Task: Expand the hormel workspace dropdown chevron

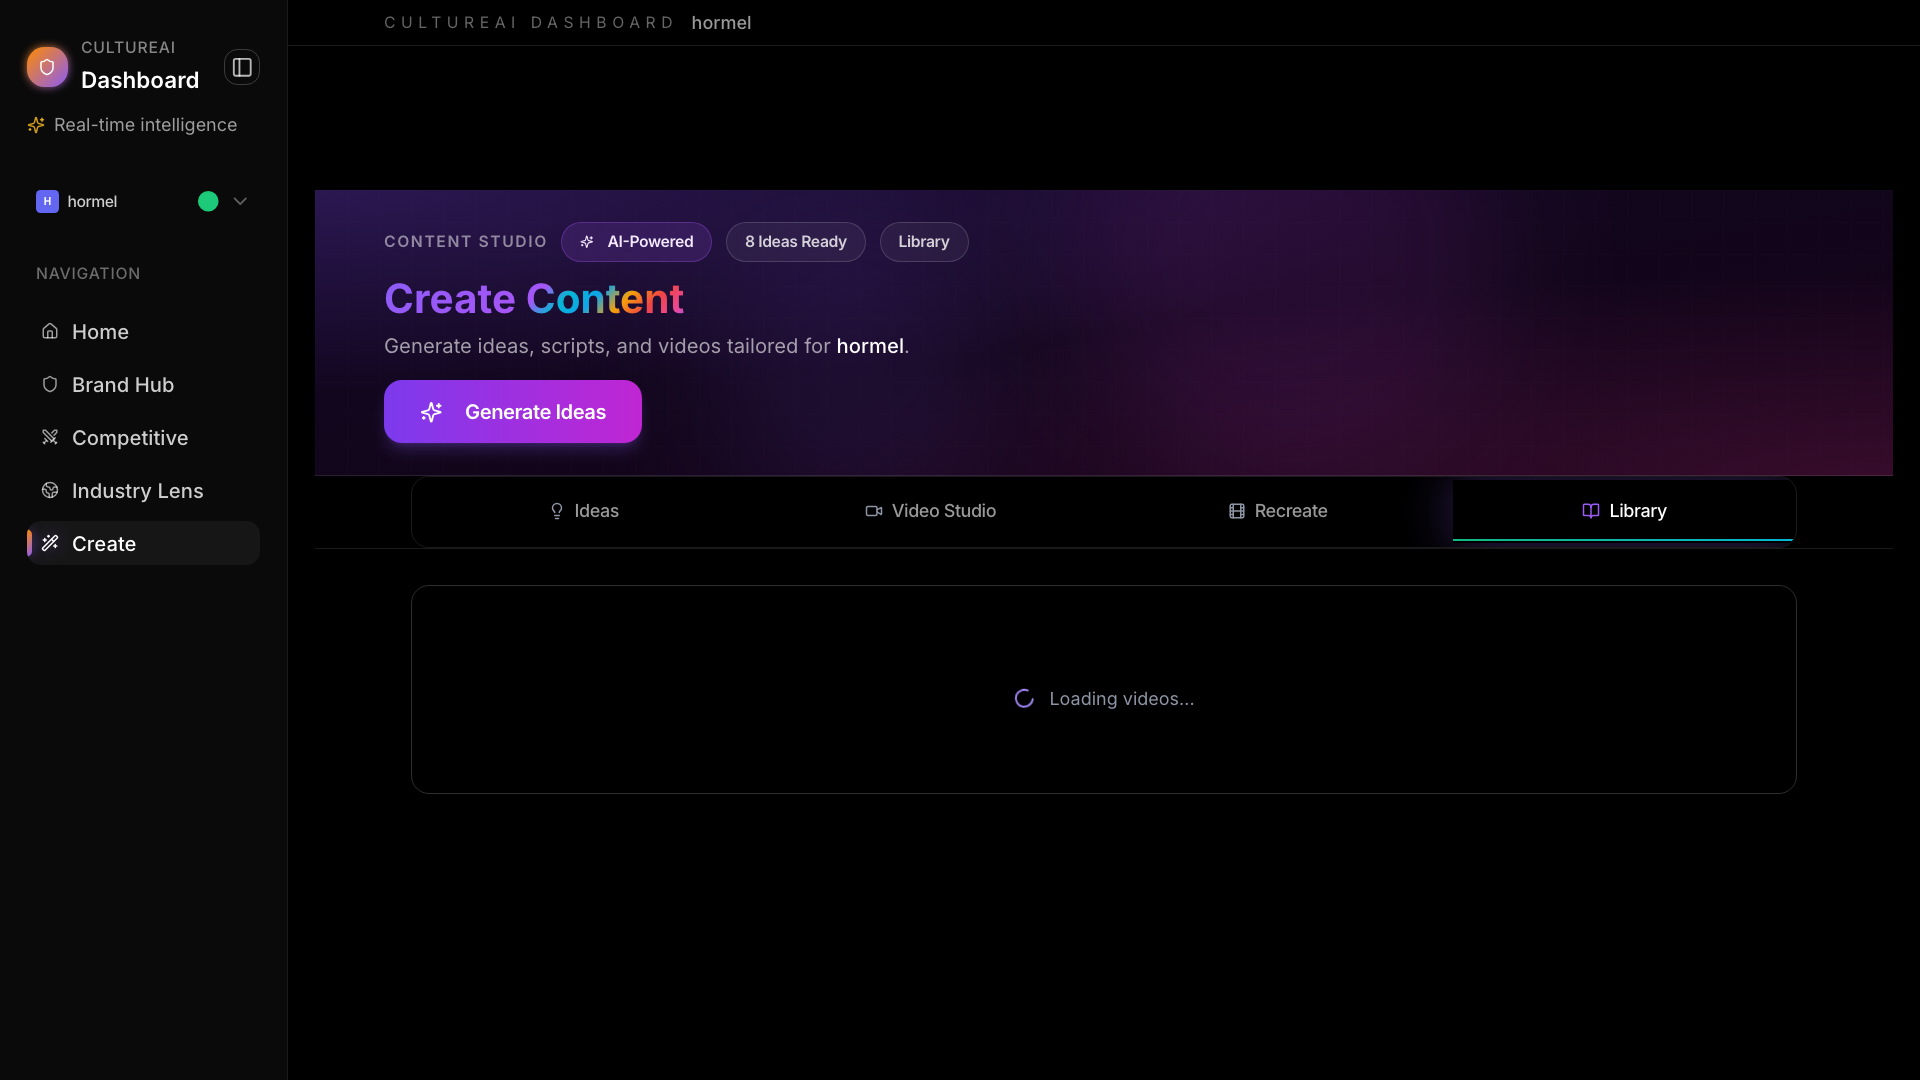Action: coord(239,201)
